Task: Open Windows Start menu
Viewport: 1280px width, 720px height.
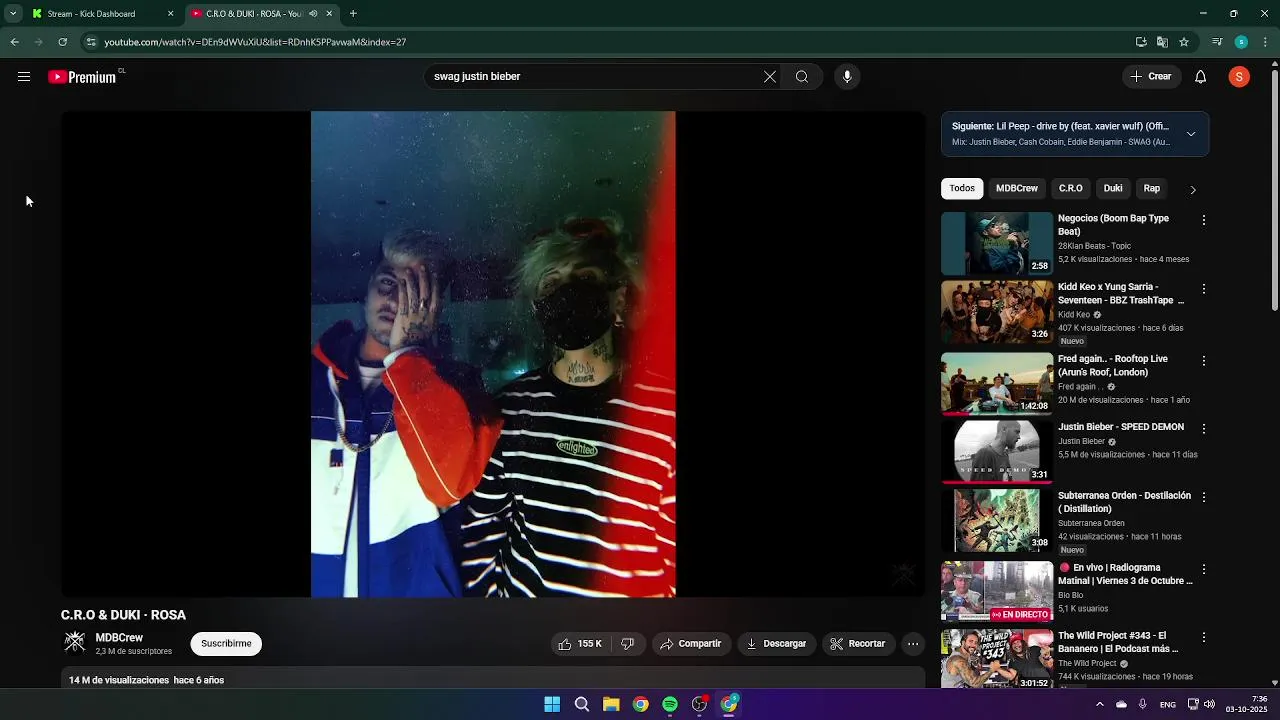Action: click(x=552, y=704)
